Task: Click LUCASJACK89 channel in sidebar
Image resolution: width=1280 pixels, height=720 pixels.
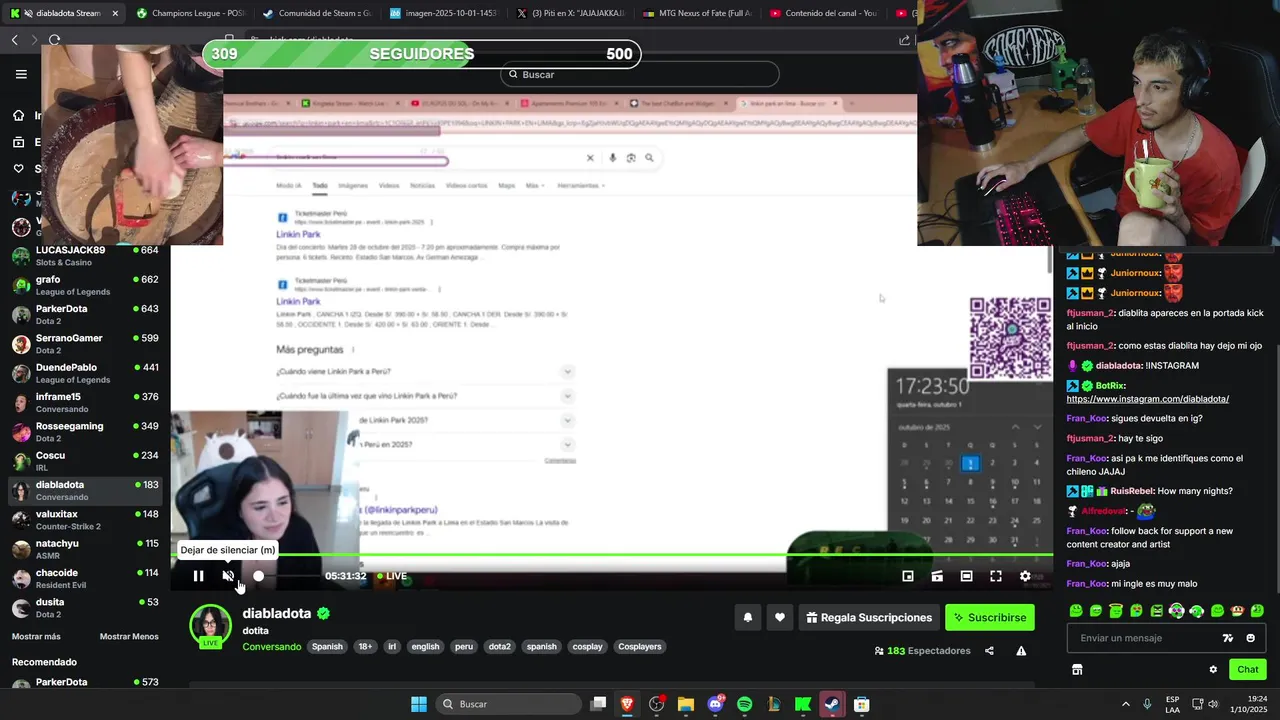Action: 85,256
